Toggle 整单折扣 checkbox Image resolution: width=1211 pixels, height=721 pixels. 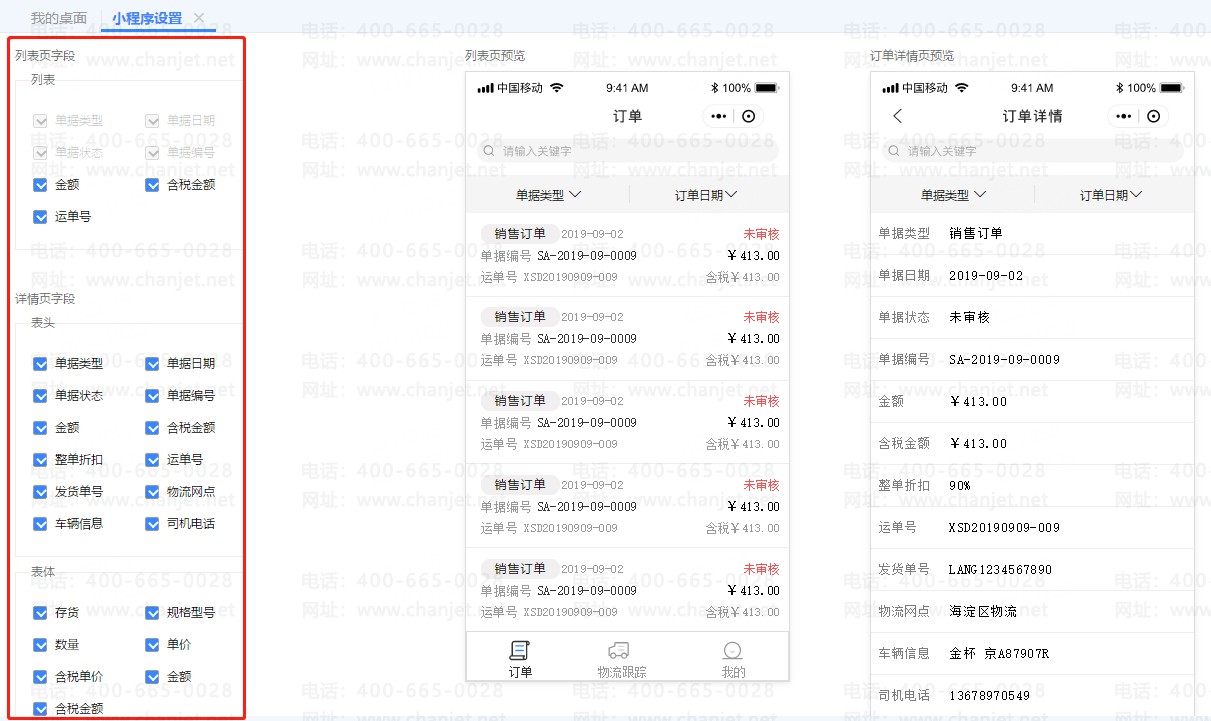point(41,460)
